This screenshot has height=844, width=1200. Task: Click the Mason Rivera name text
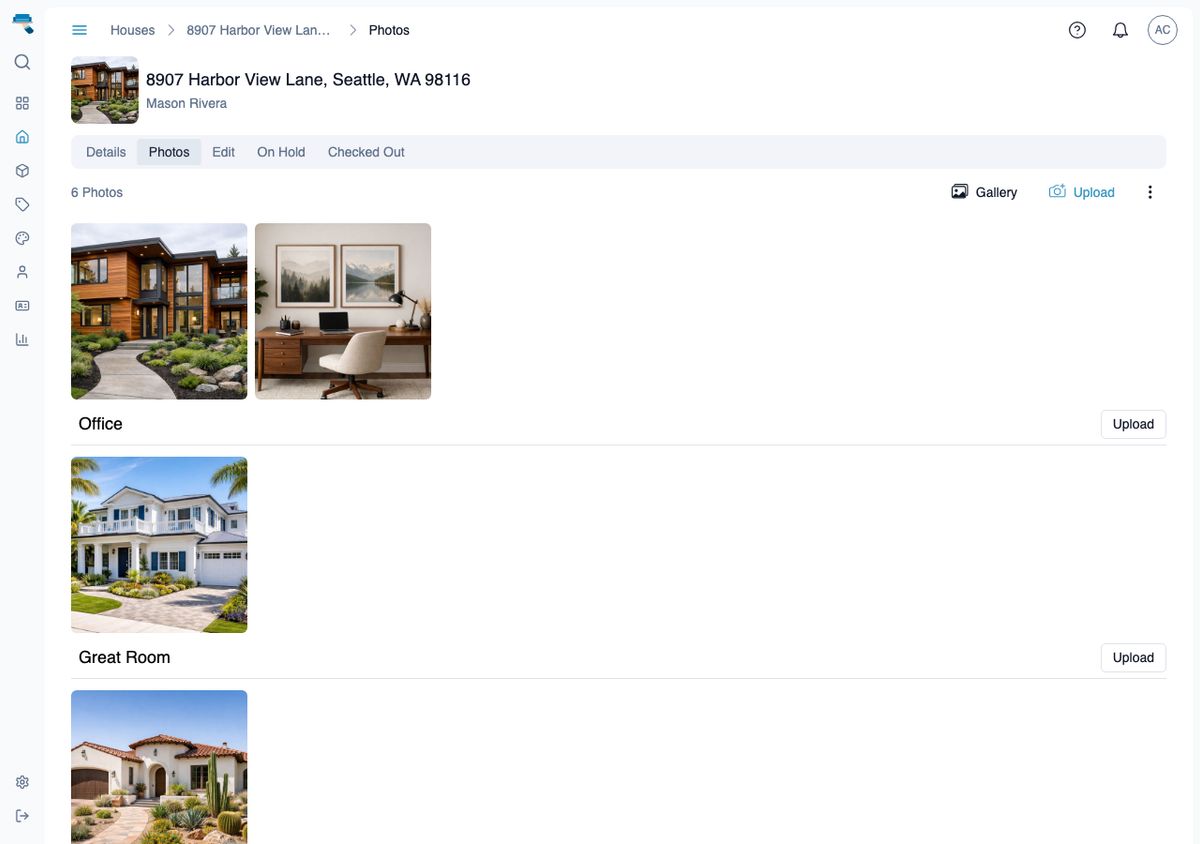point(186,103)
